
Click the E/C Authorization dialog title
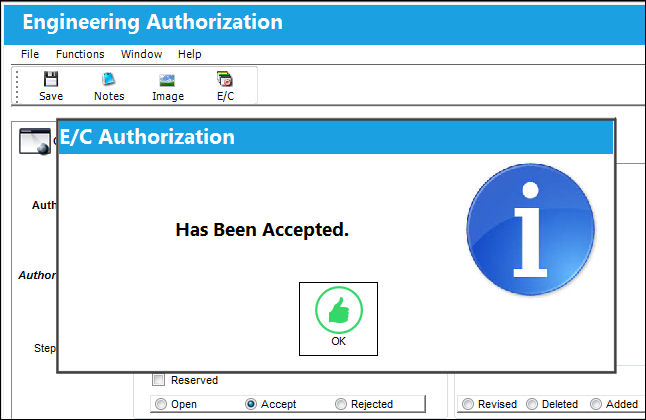tap(147, 137)
